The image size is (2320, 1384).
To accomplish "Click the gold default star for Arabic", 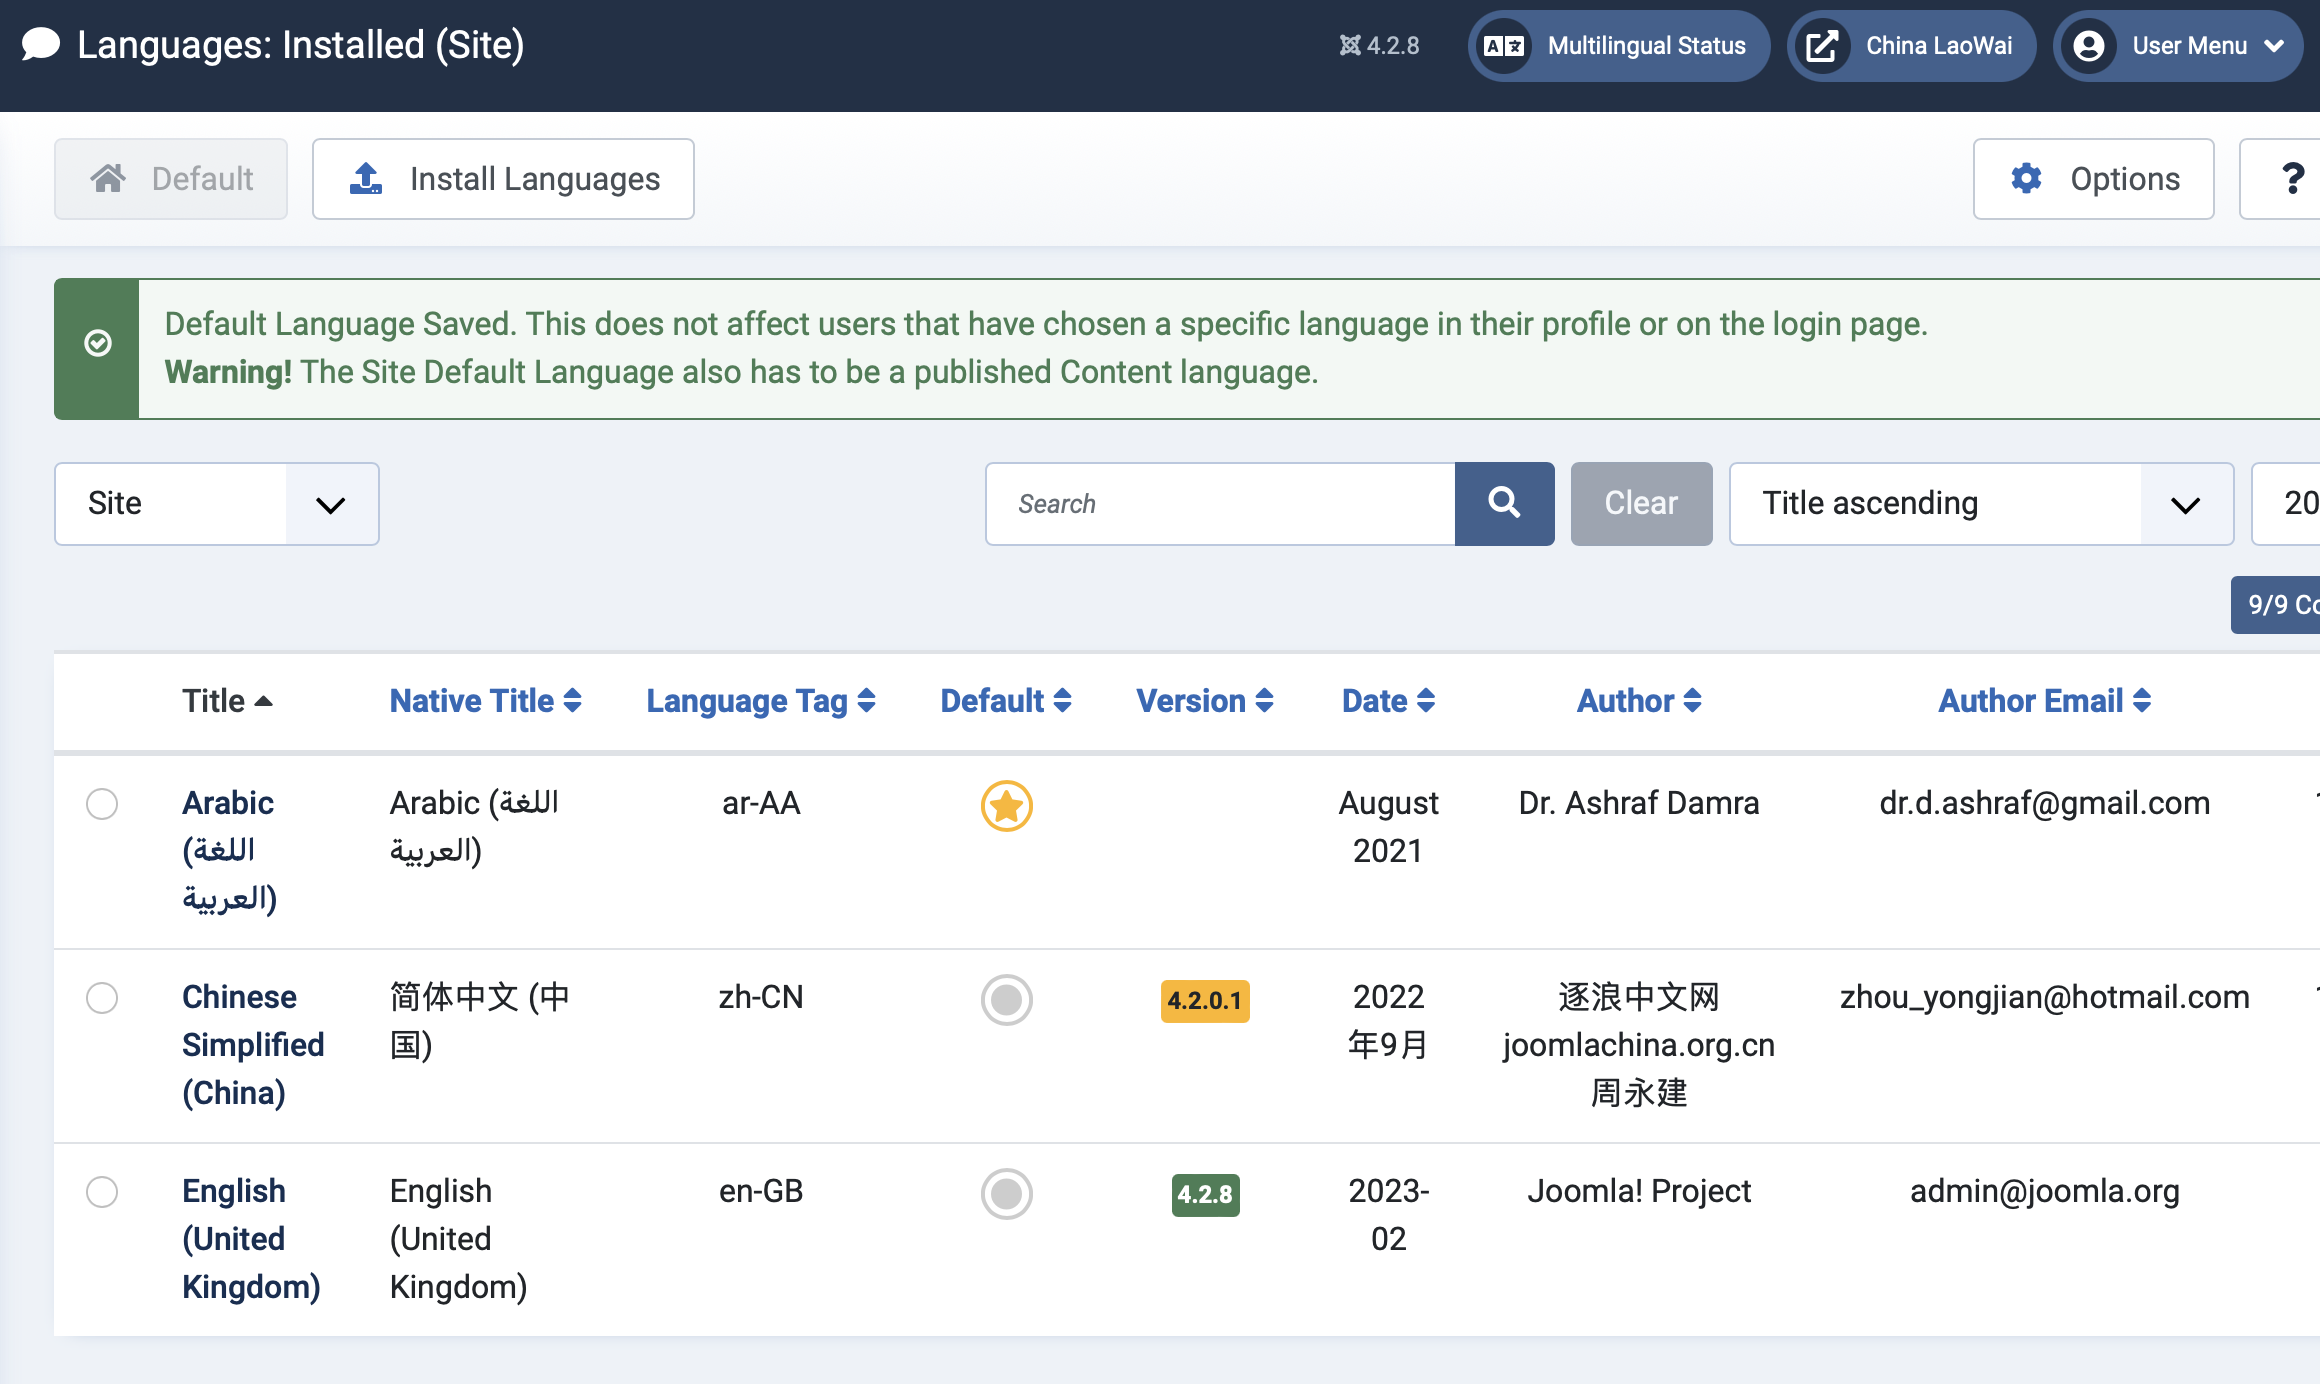I will click(1006, 805).
